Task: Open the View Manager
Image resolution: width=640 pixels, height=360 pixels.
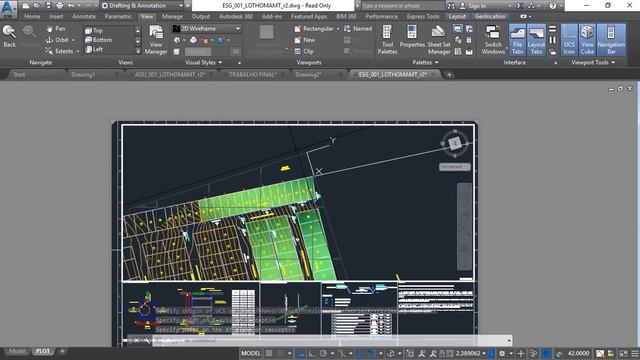Action: 156,40
